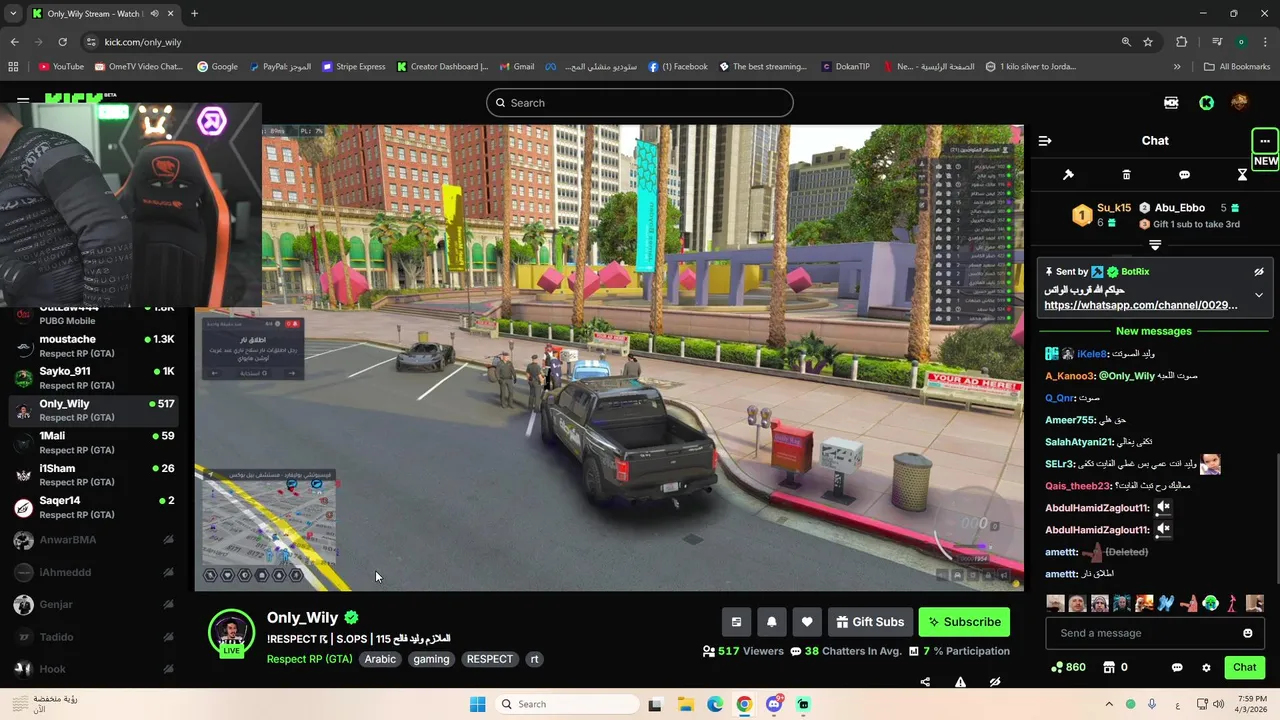Expand the pinned message chevron
The width and height of the screenshot is (1280, 720).
(1259, 296)
